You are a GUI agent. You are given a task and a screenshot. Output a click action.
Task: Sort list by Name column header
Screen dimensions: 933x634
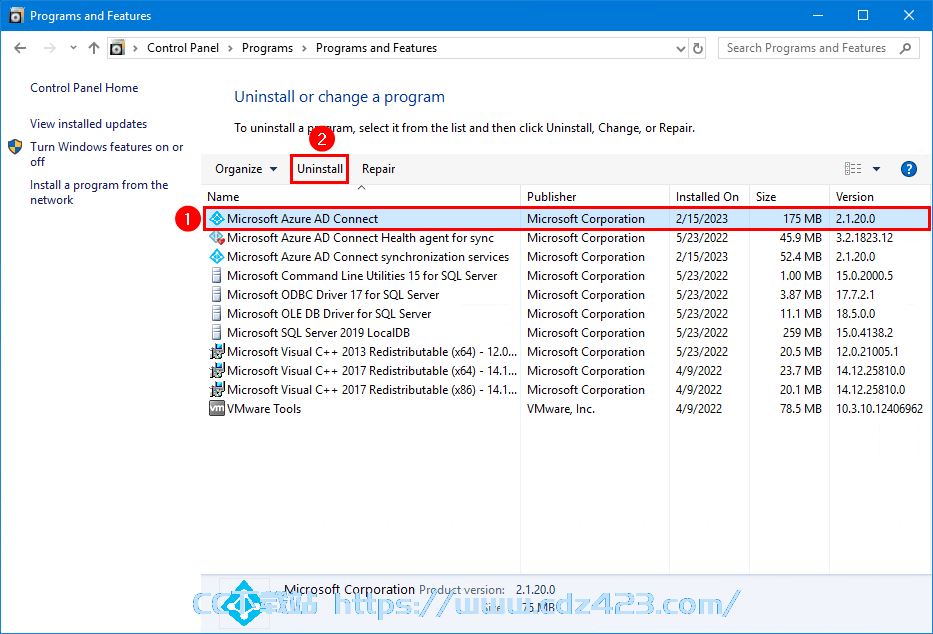[361, 197]
